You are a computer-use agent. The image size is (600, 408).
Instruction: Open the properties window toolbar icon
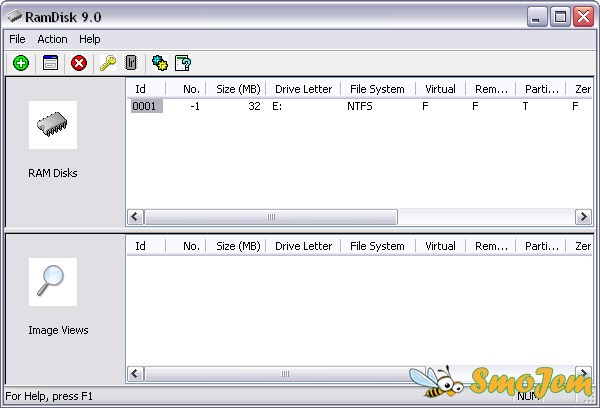[x=50, y=63]
